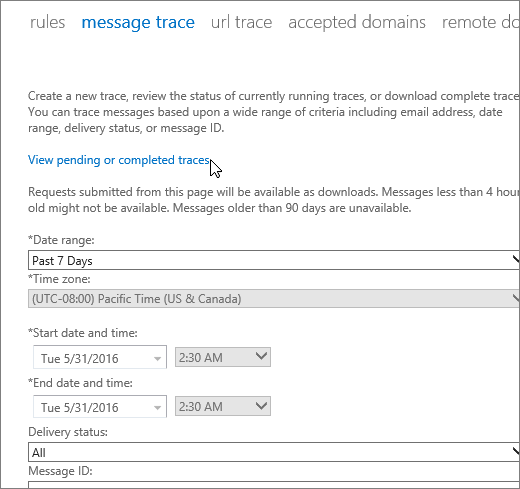
Task: Click the Message ID text box
Action: coord(274,485)
